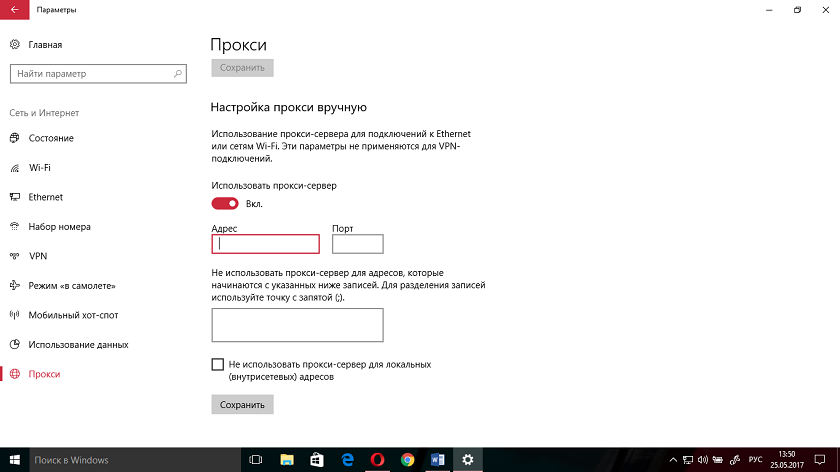Open Opera browser from taskbar
The width and height of the screenshot is (840, 472).
378,459
